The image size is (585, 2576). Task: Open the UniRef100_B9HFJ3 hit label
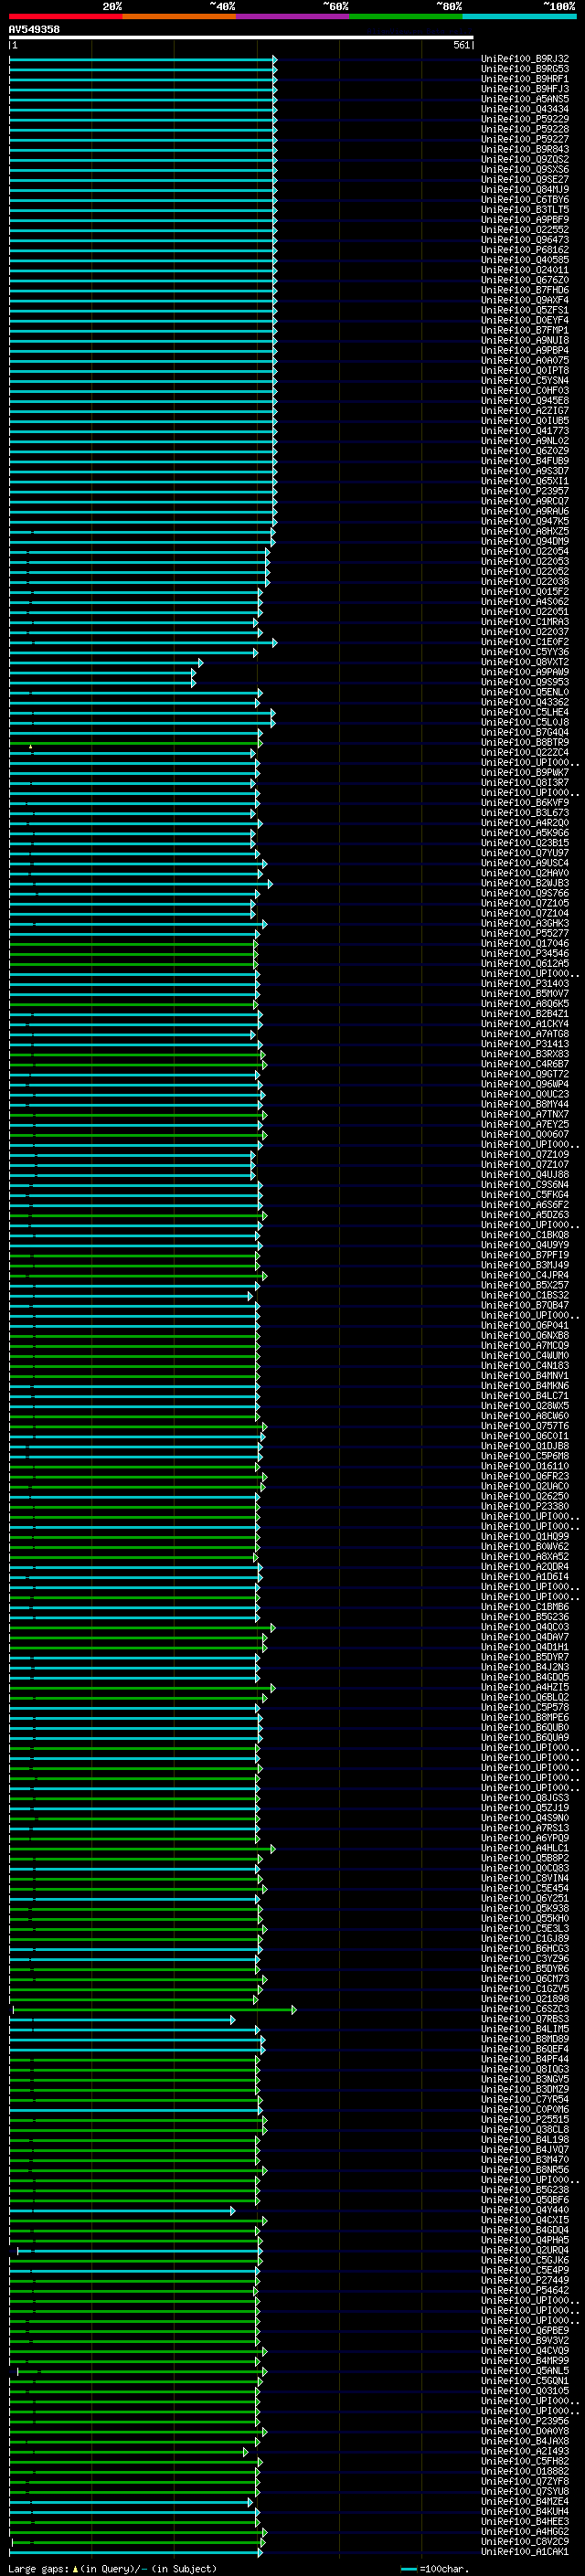pyautogui.click(x=525, y=89)
